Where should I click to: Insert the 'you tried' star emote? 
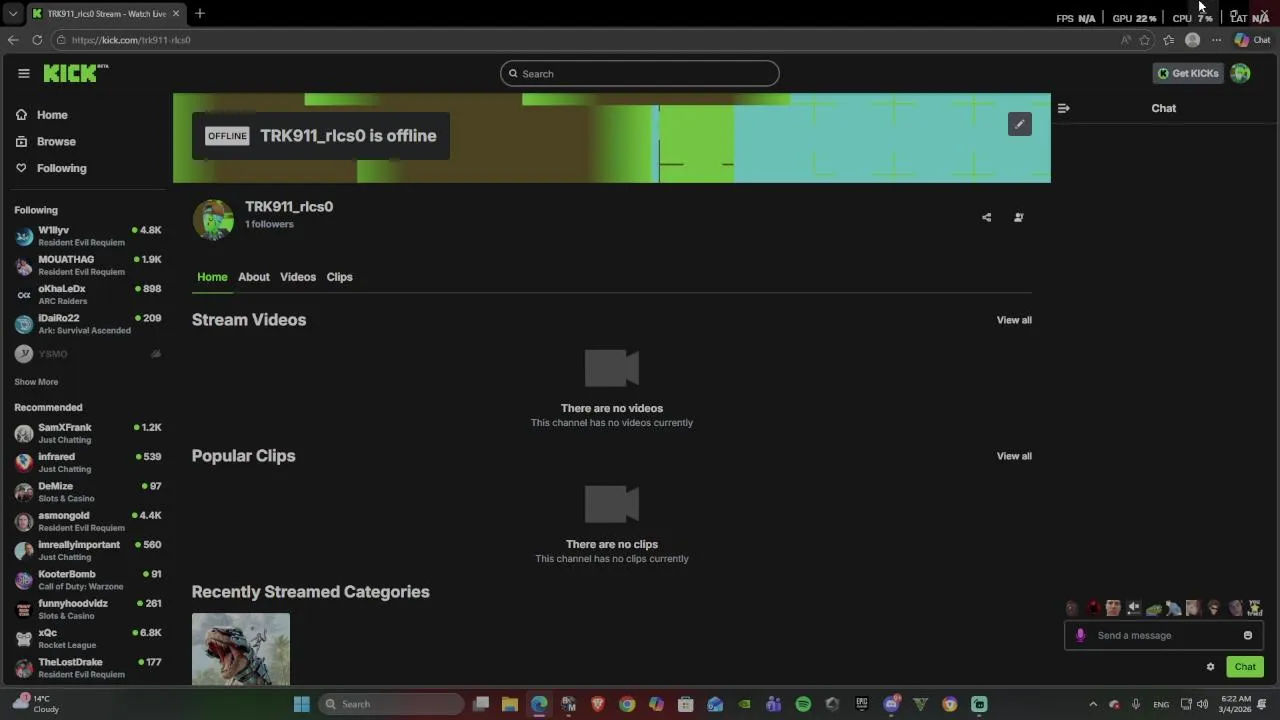(x=1255, y=608)
